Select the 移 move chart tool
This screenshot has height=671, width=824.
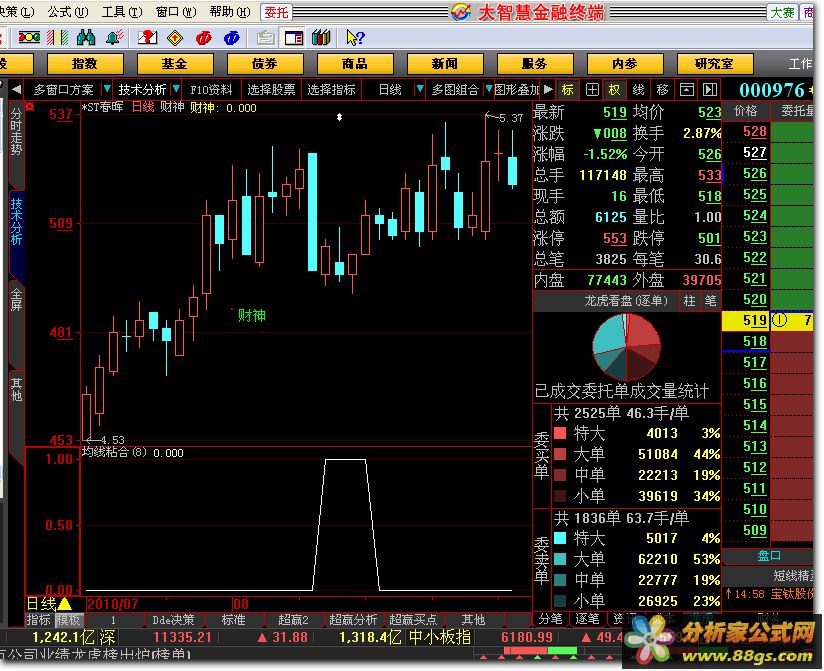pyautogui.click(x=662, y=90)
